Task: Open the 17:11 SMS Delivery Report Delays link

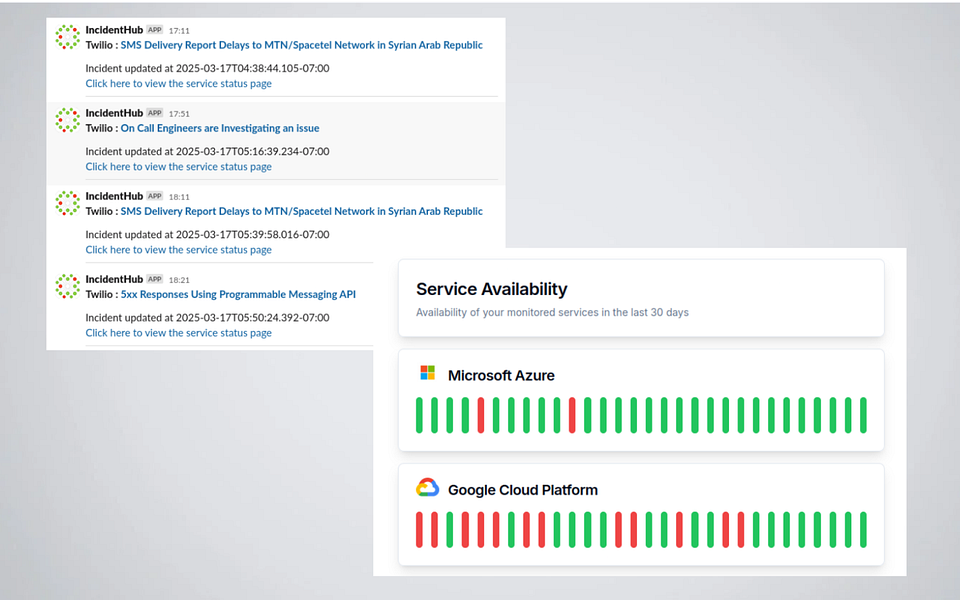Action: coord(301,45)
